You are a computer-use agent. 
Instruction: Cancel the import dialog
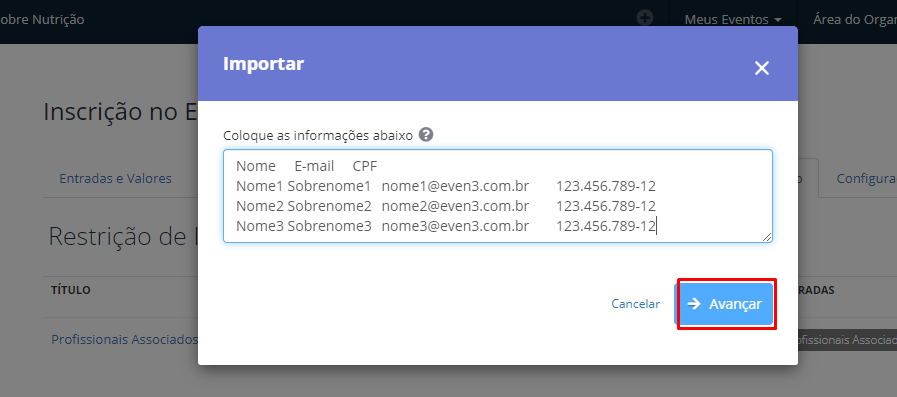[636, 304]
